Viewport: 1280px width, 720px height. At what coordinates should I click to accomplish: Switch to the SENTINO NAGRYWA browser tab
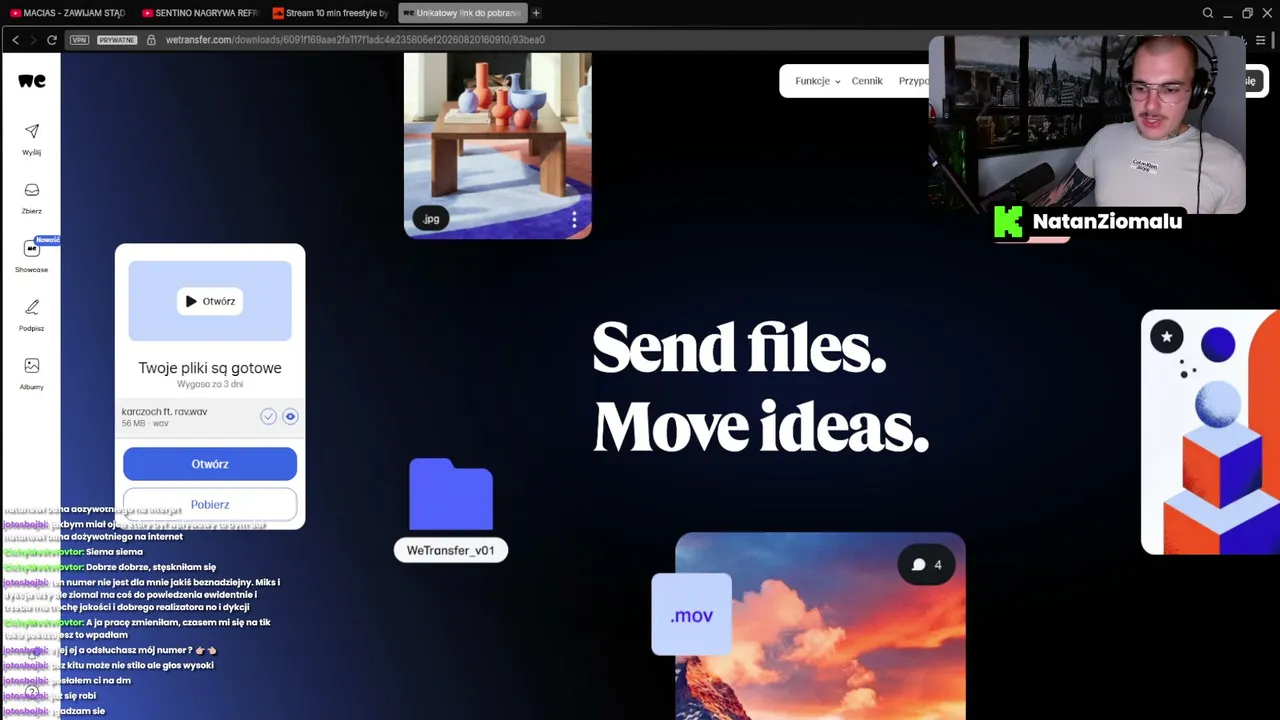coord(200,13)
